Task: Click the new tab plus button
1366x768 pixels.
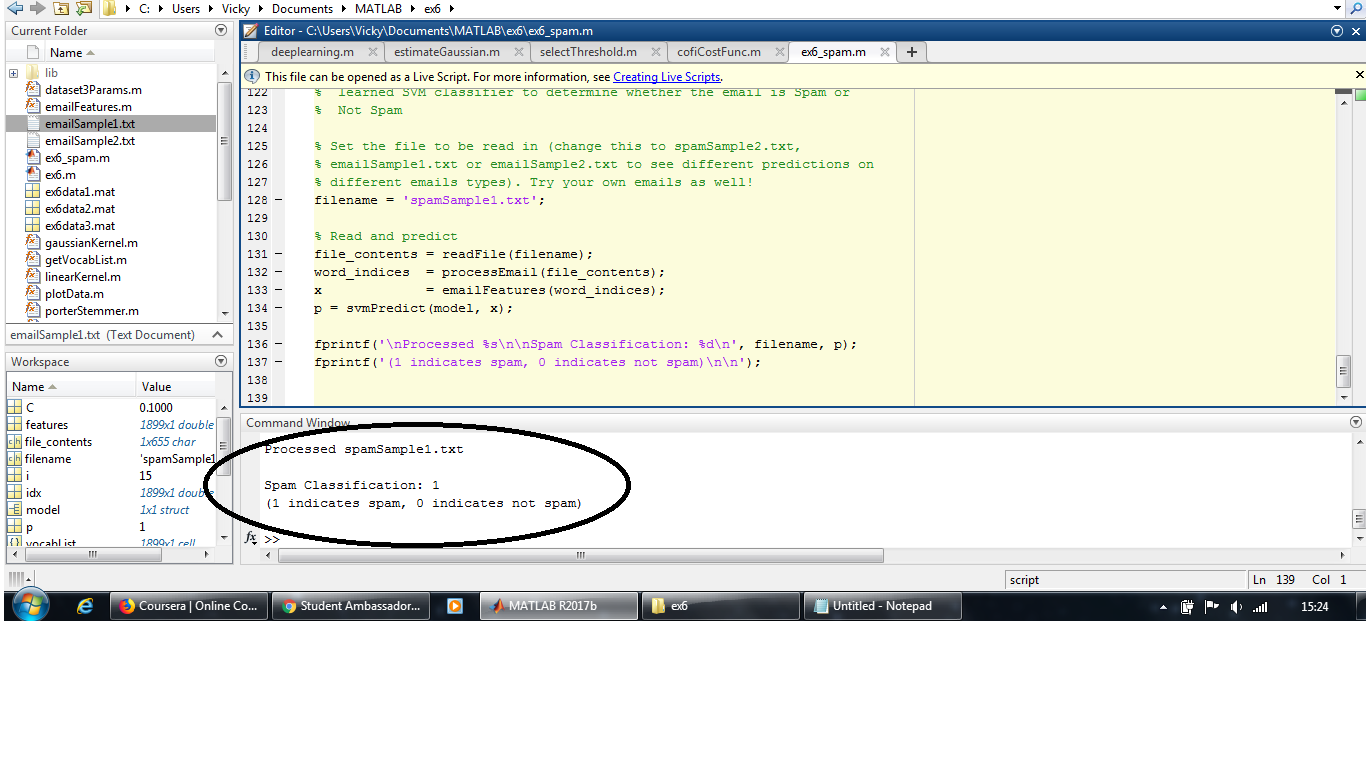Action: (911, 52)
